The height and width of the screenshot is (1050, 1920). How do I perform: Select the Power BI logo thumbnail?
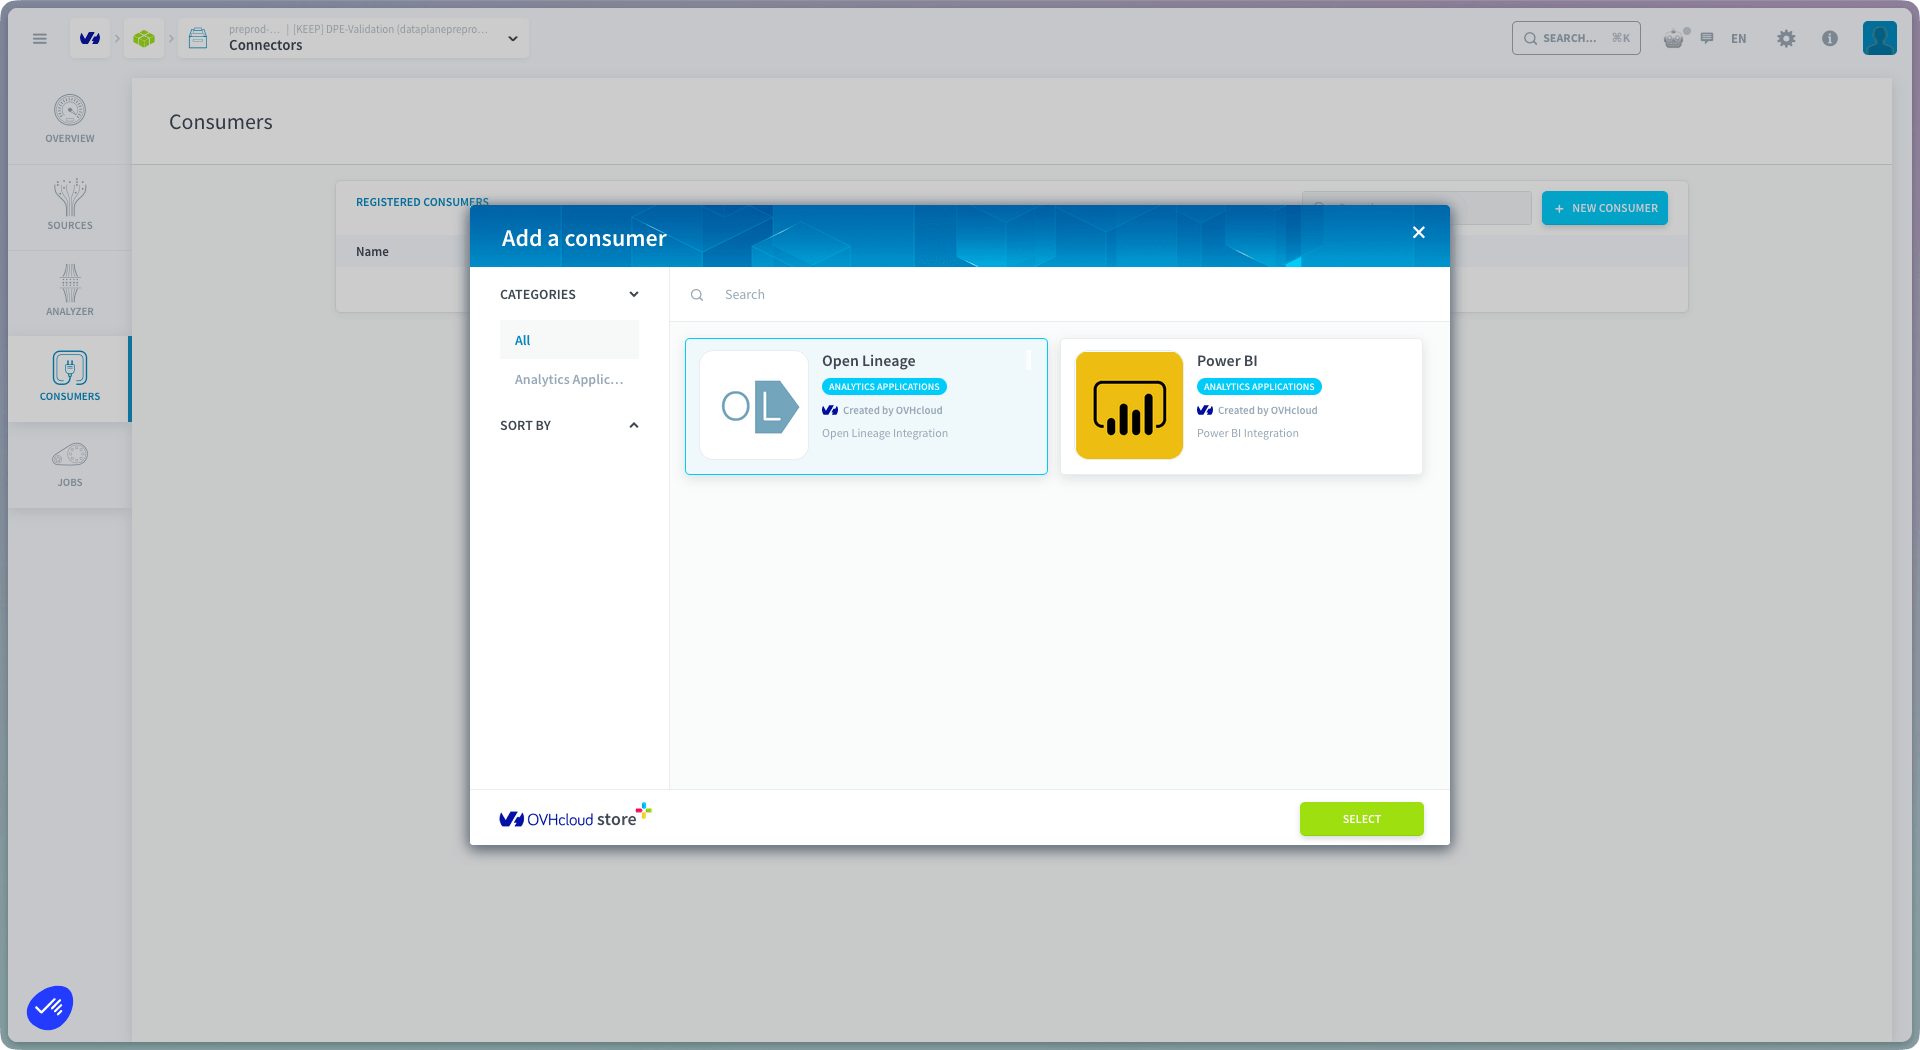(x=1129, y=405)
